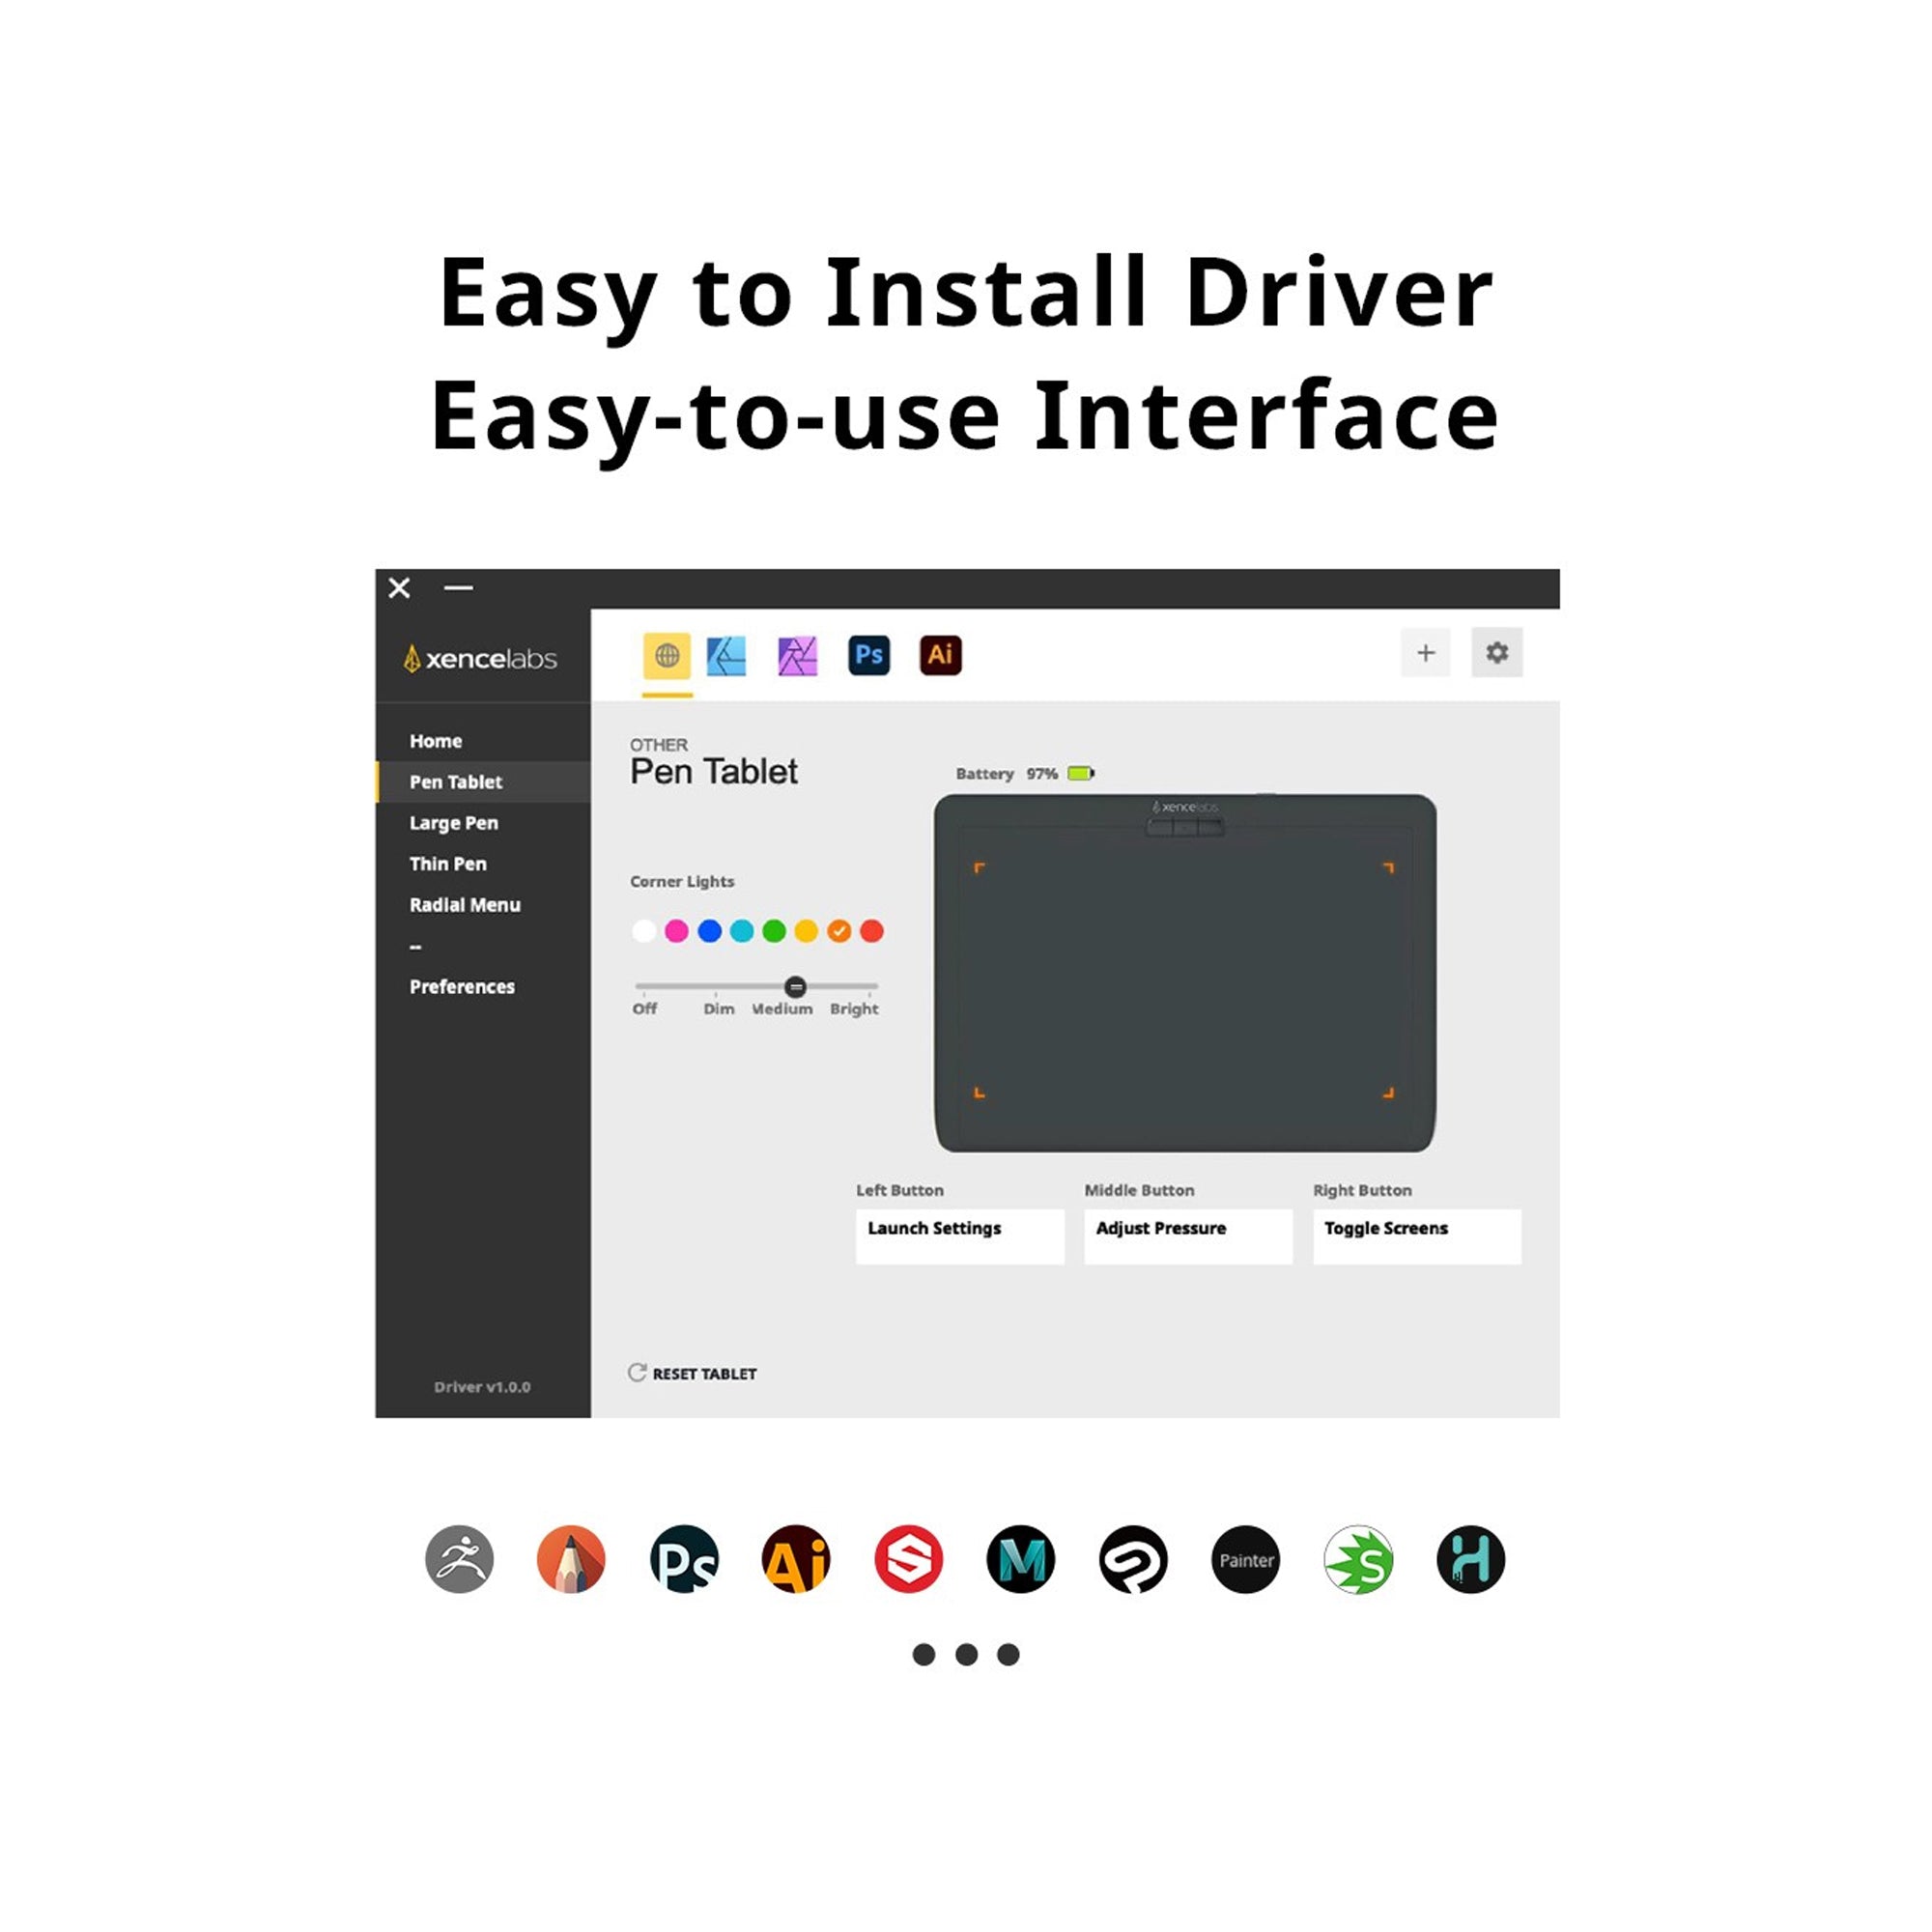Select the Illustrator app profile icon
1932x1932 pixels.
(x=939, y=655)
